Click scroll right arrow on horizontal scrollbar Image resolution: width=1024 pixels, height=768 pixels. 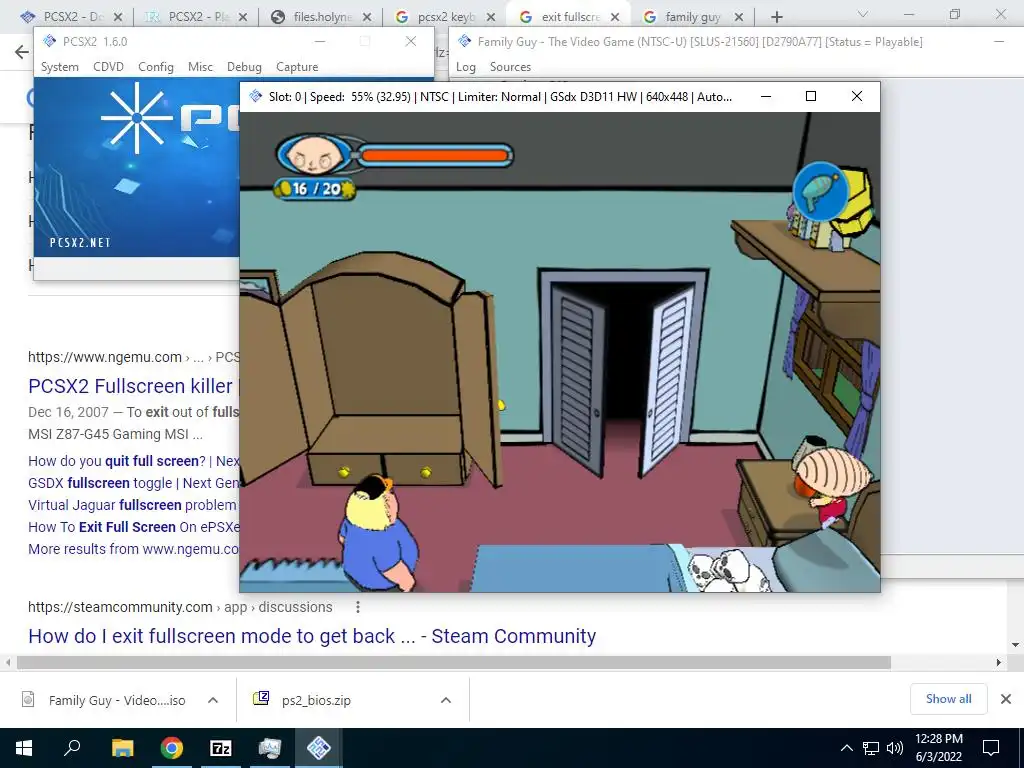pos(999,662)
